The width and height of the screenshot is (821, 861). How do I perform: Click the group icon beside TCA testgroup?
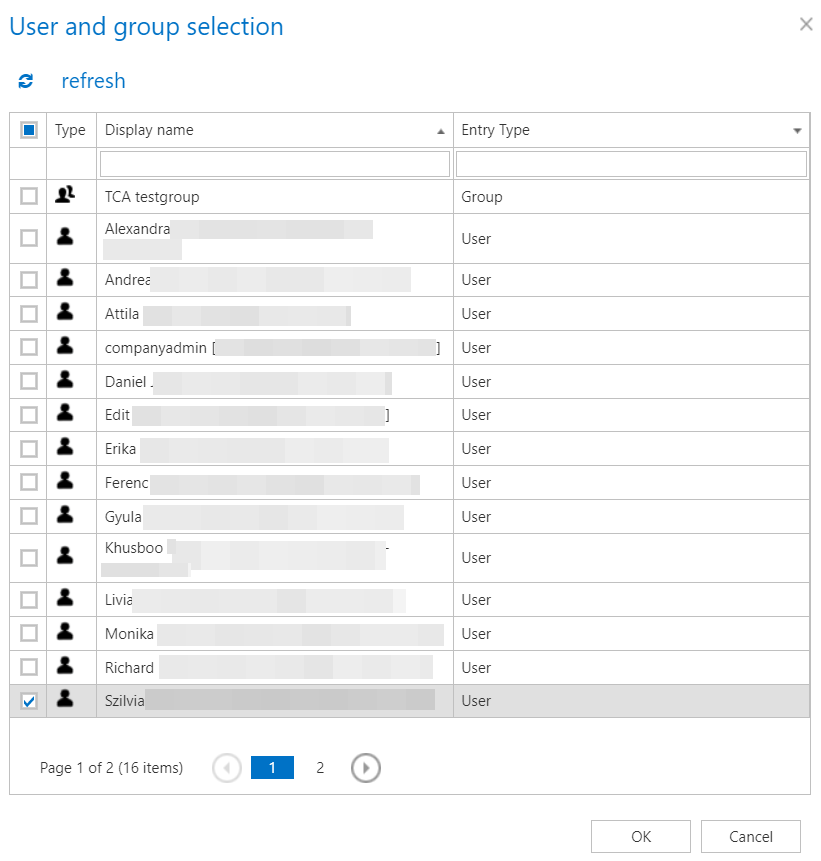(65, 196)
